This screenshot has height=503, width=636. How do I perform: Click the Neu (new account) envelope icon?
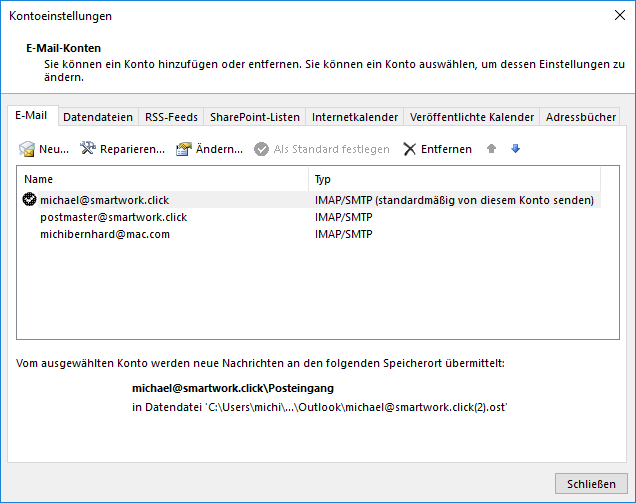(x=27, y=149)
